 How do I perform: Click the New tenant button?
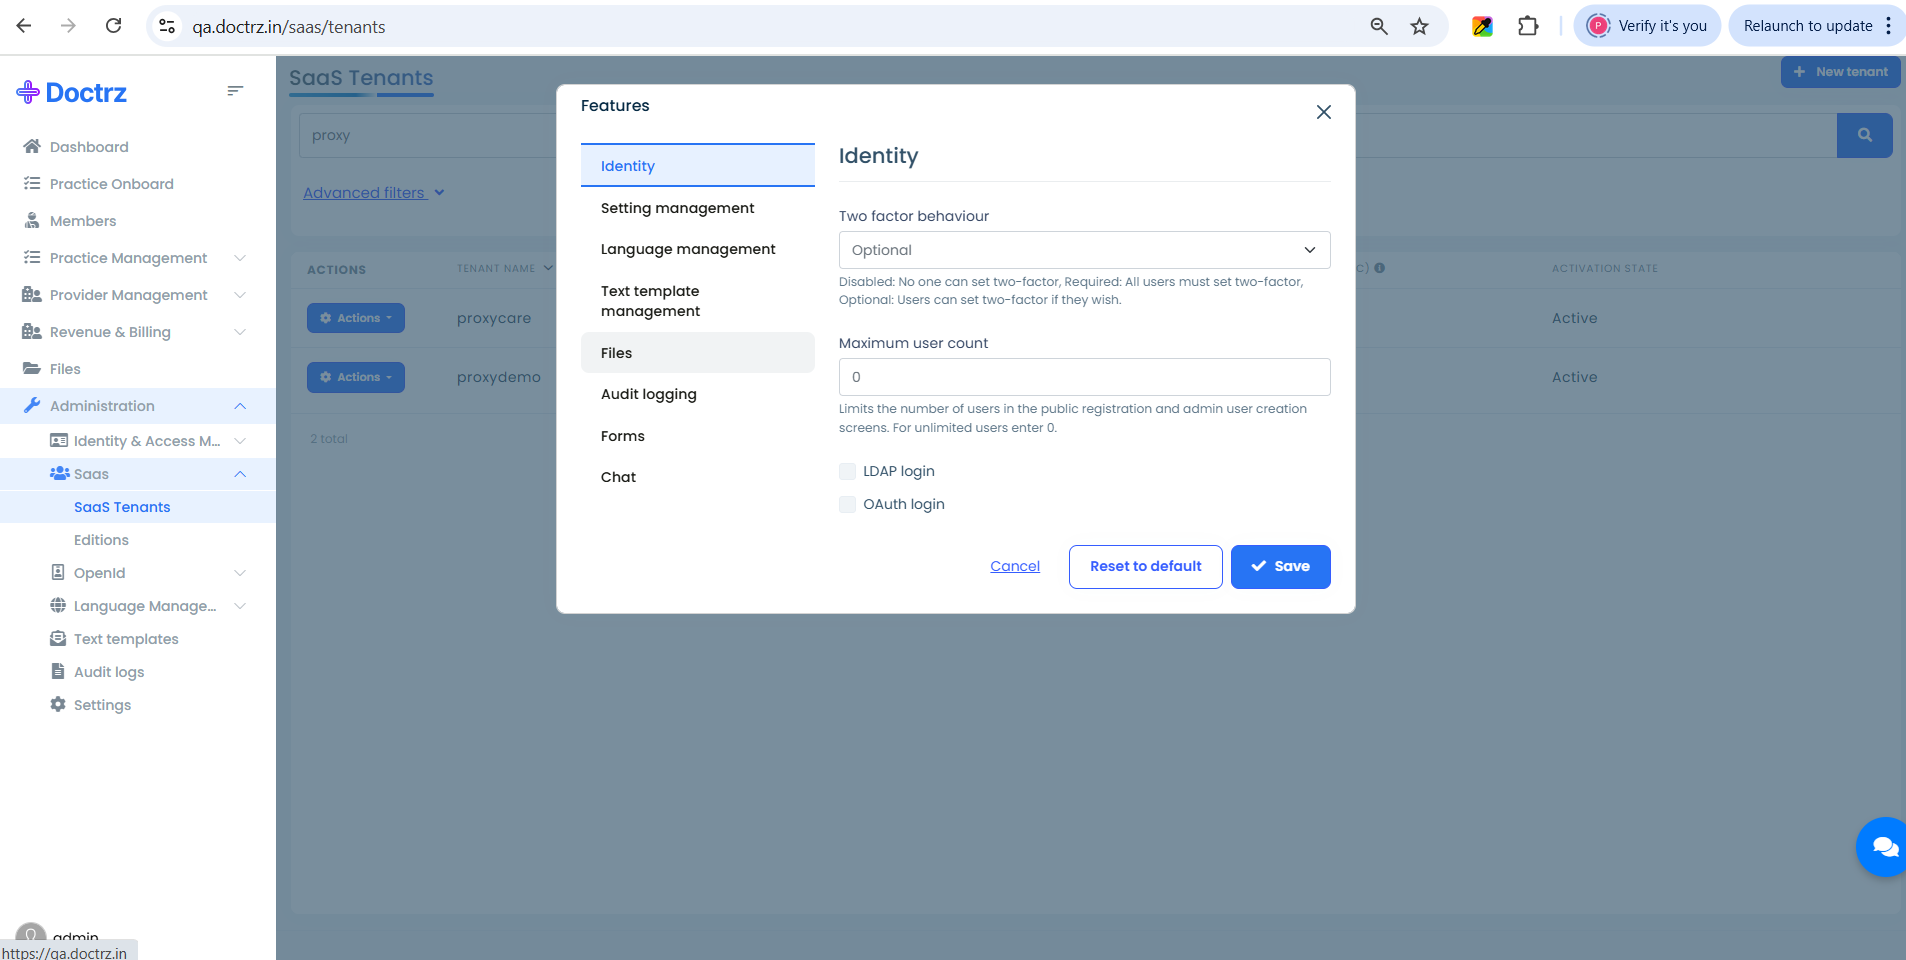tap(1840, 72)
